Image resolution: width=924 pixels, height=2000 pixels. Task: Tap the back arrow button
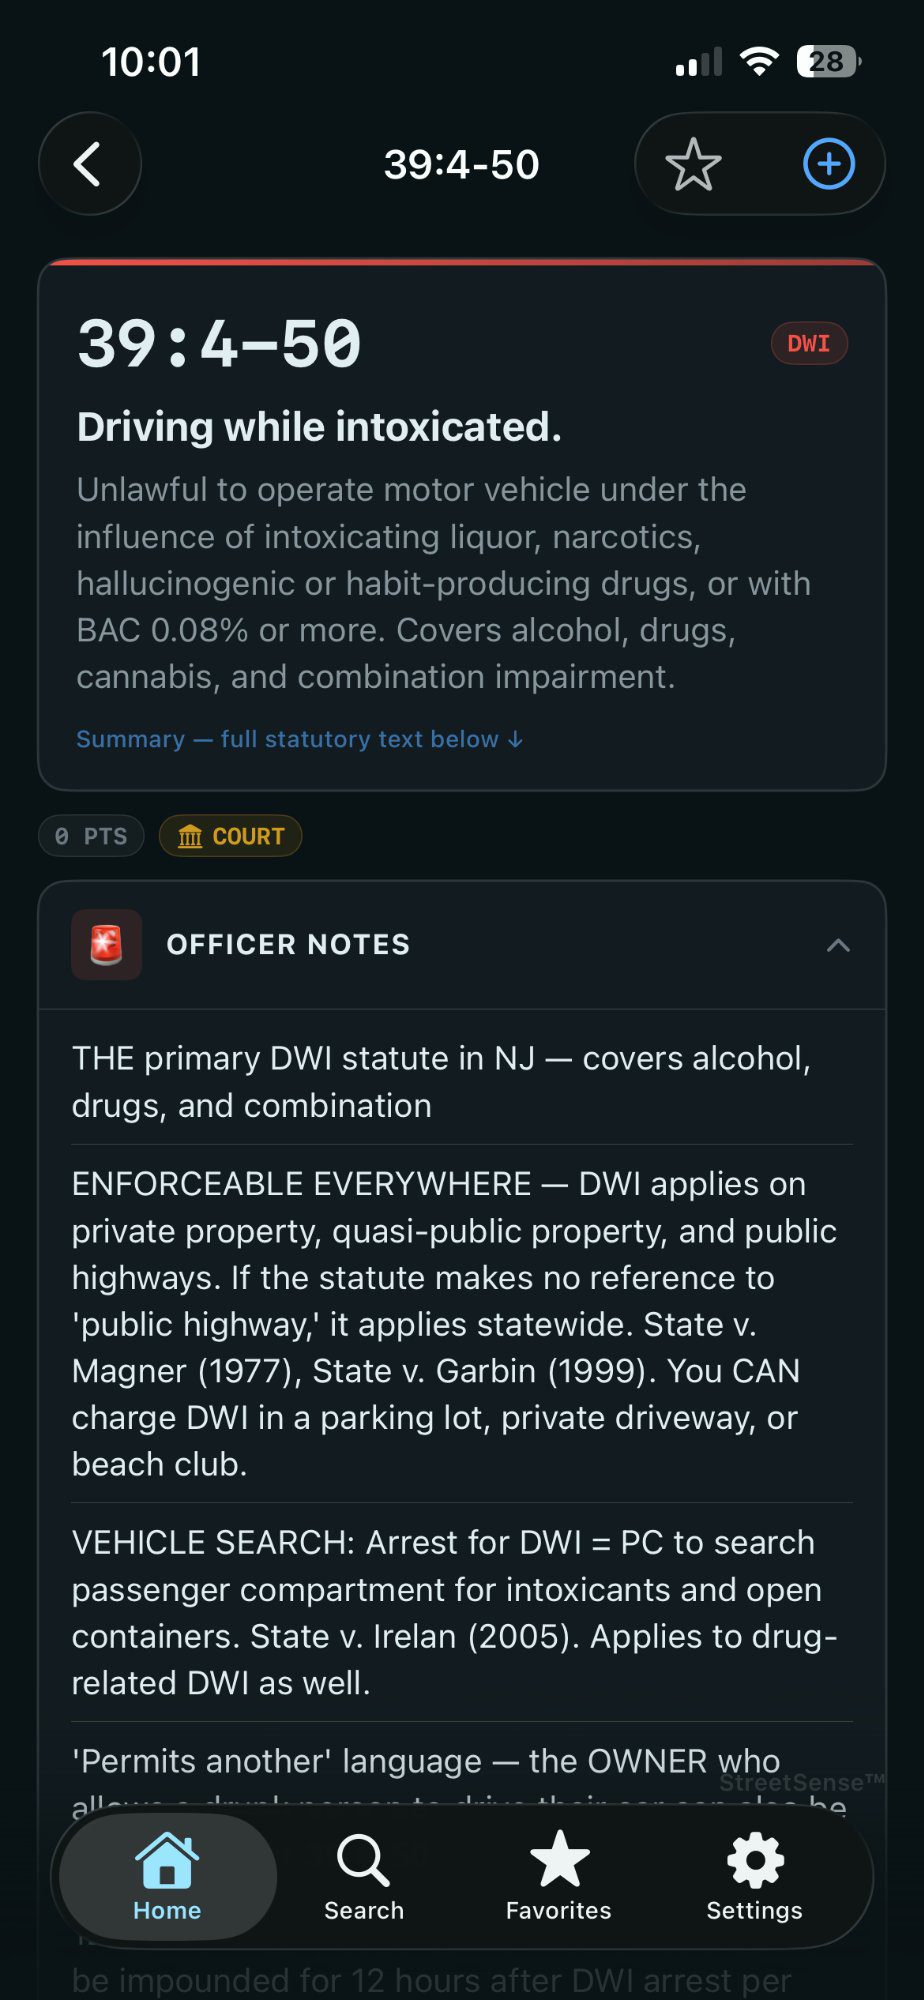click(89, 164)
